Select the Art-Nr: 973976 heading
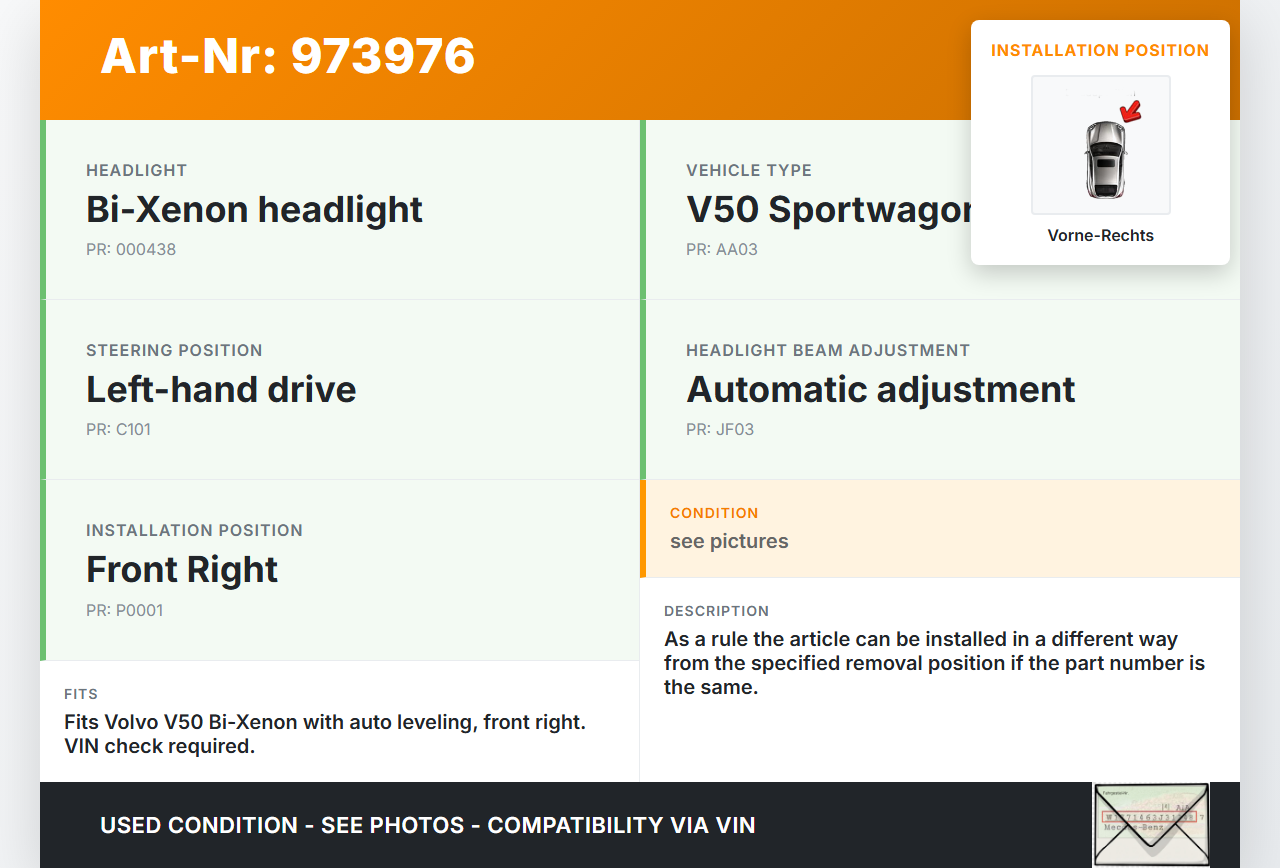 tap(288, 56)
